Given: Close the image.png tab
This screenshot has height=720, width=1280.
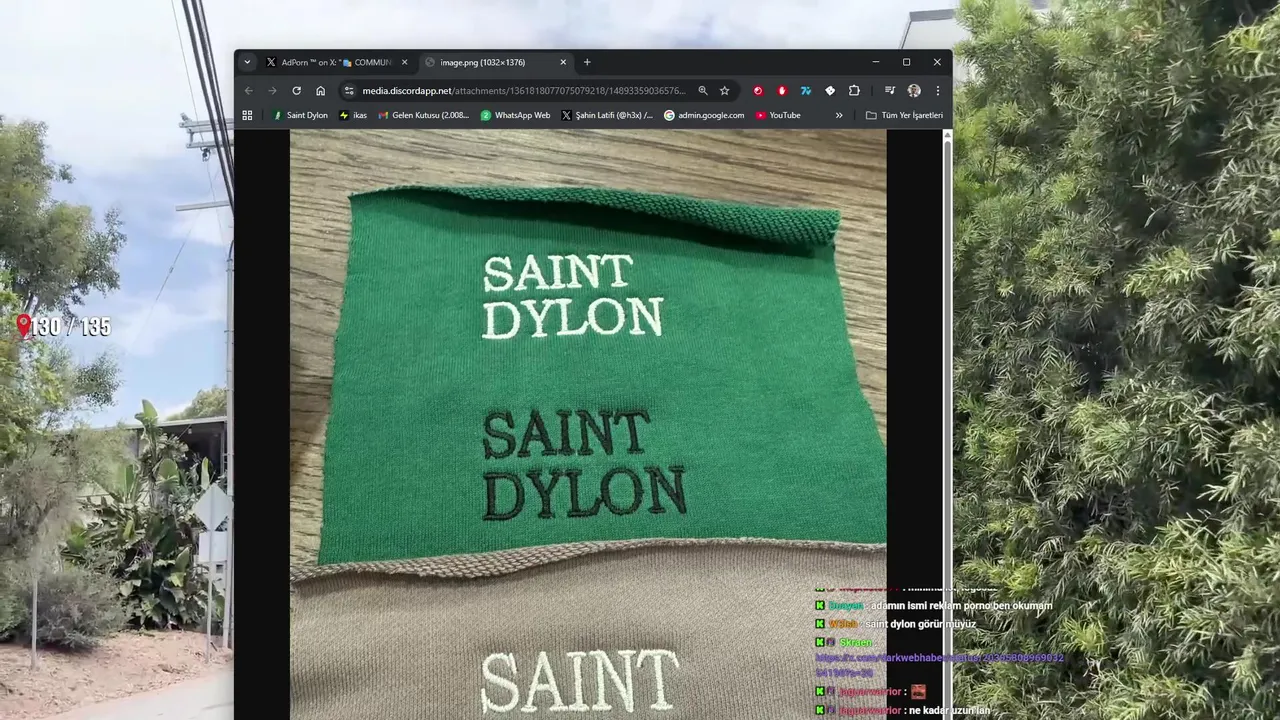Looking at the screenshot, I should [x=563, y=62].
